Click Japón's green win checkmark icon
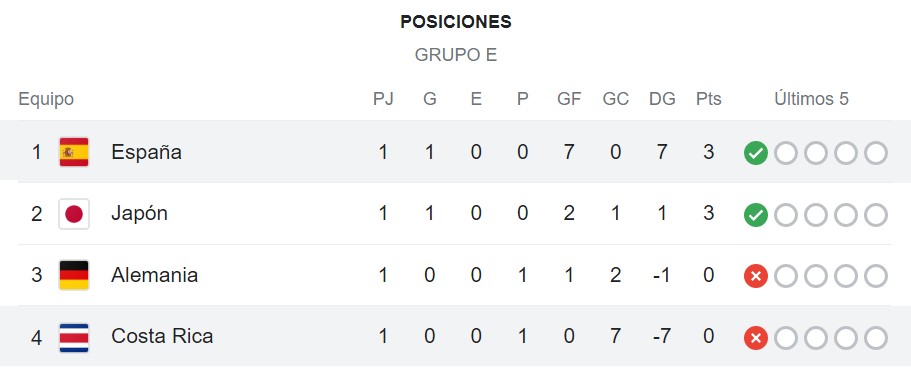This screenshot has width=911, height=368. 756,215
